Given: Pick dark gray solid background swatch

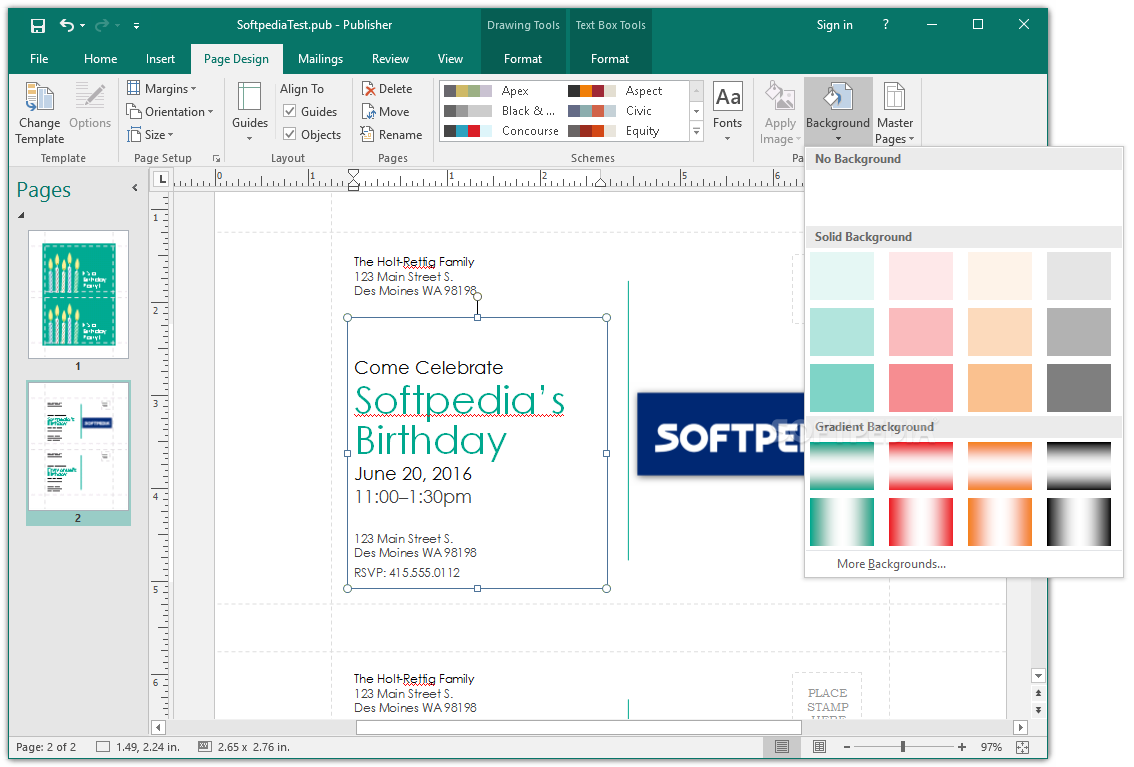Looking at the screenshot, I should (x=1078, y=387).
